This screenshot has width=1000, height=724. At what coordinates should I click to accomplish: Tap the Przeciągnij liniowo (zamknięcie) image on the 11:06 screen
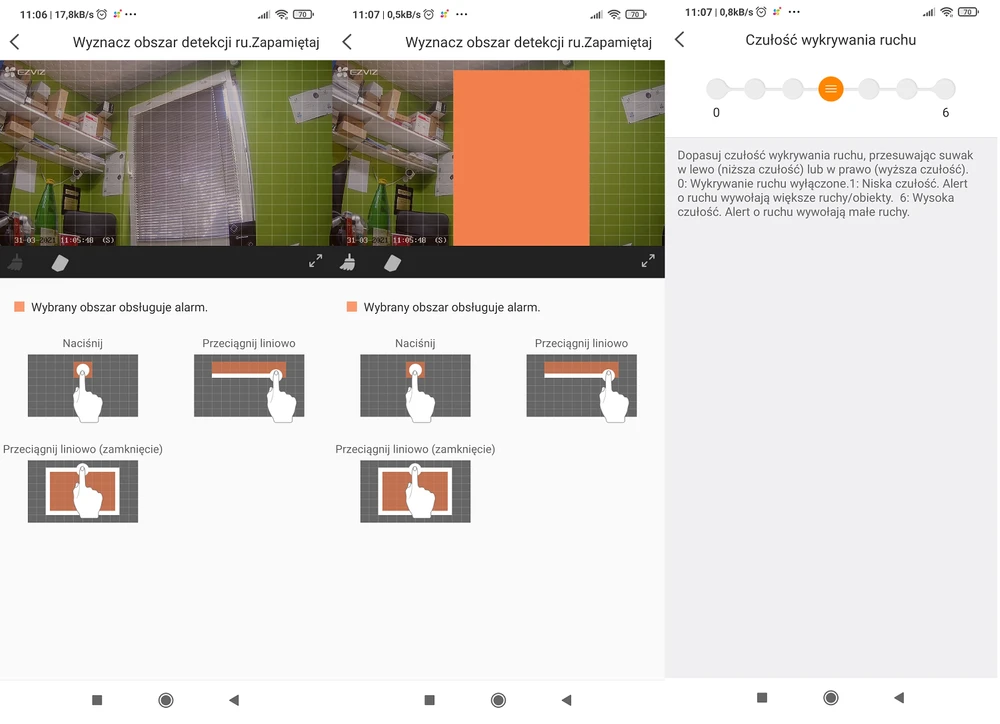[x=83, y=491]
